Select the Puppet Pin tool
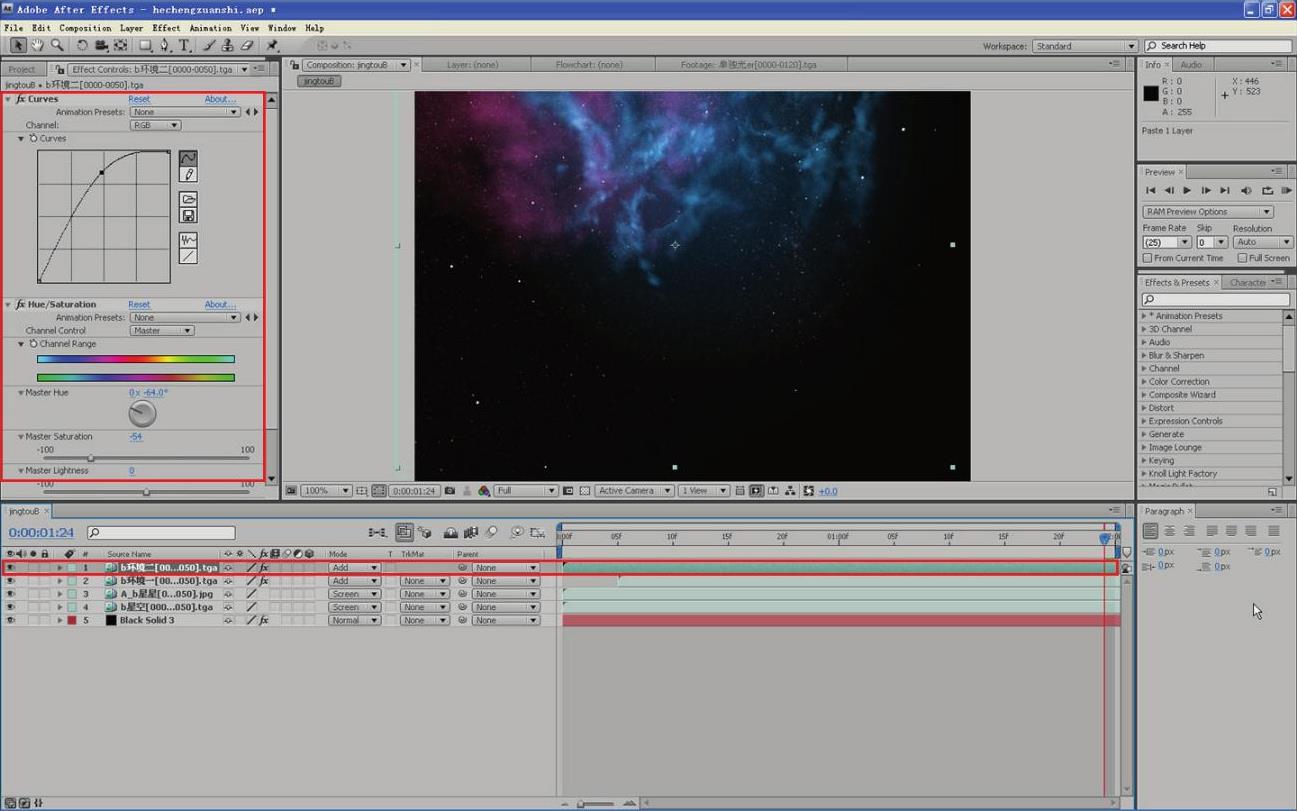The height and width of the screenshot is (811, 1297). point(272,45)
